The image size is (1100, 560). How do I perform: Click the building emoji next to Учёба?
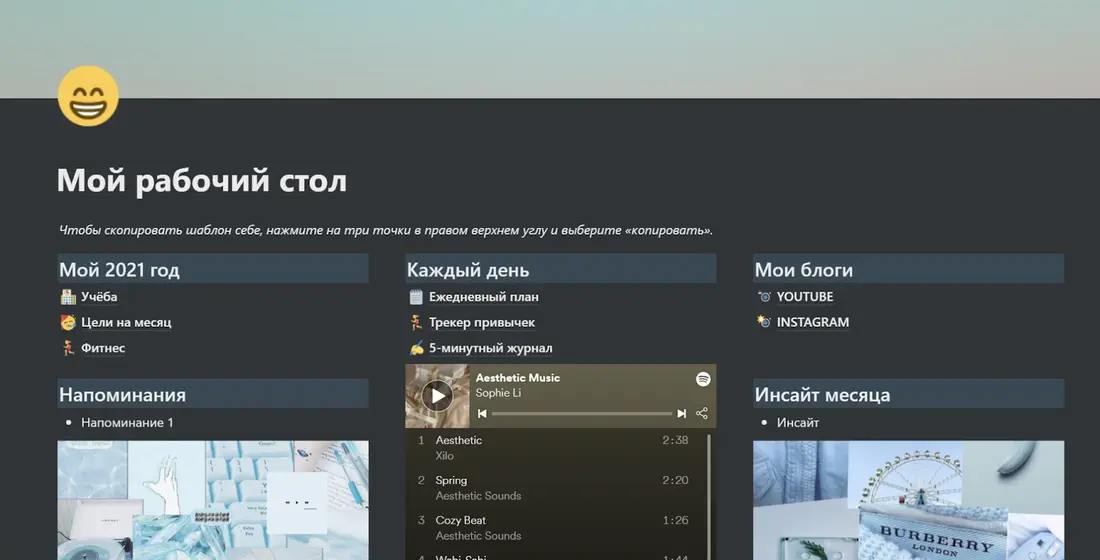[68, 297]
